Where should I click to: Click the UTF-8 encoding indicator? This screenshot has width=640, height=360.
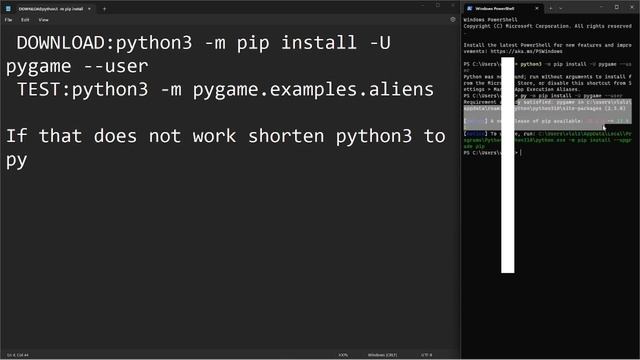point(427,355)
